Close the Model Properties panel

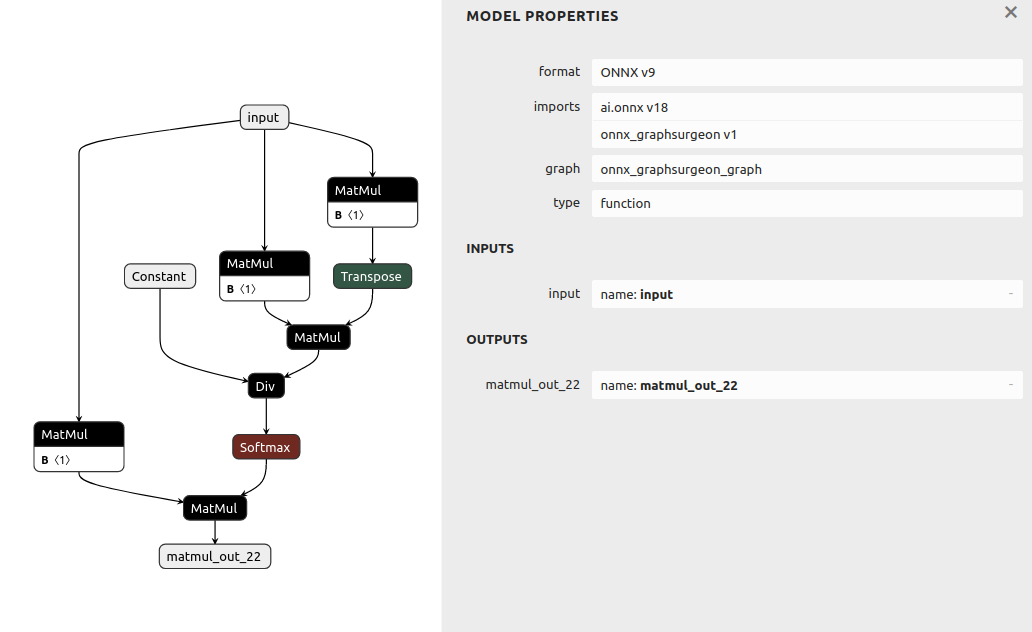click(1010, 13)
